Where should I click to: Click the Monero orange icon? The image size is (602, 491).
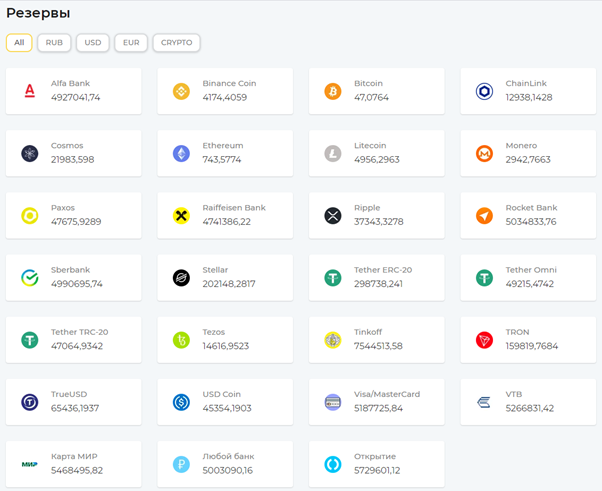[485, 154]
